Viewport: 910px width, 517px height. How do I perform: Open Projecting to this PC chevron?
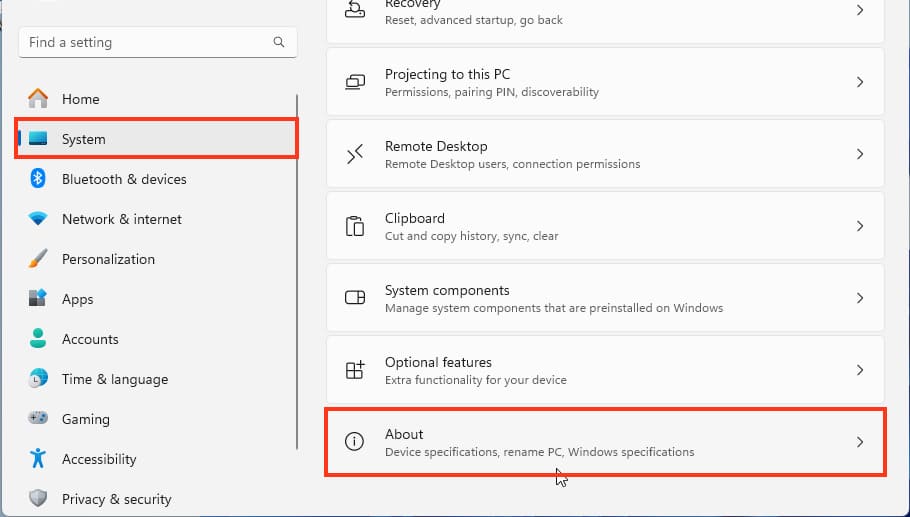click(x=859, y=83)
